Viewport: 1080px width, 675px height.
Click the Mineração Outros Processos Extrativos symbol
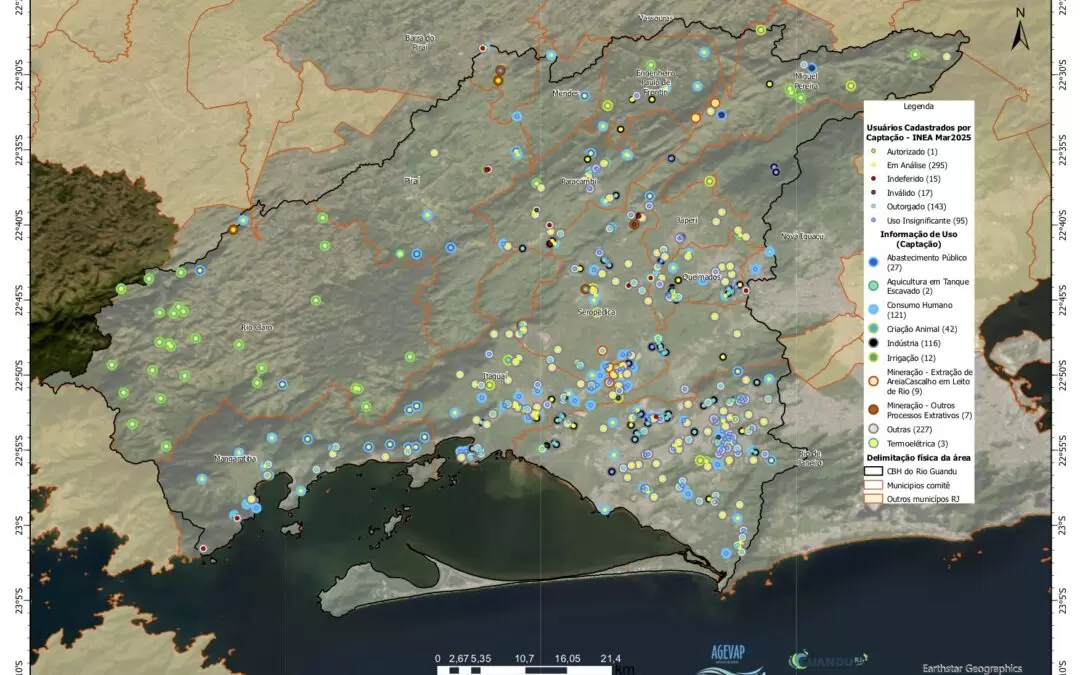pyautogui.click(x=873, y=408)
